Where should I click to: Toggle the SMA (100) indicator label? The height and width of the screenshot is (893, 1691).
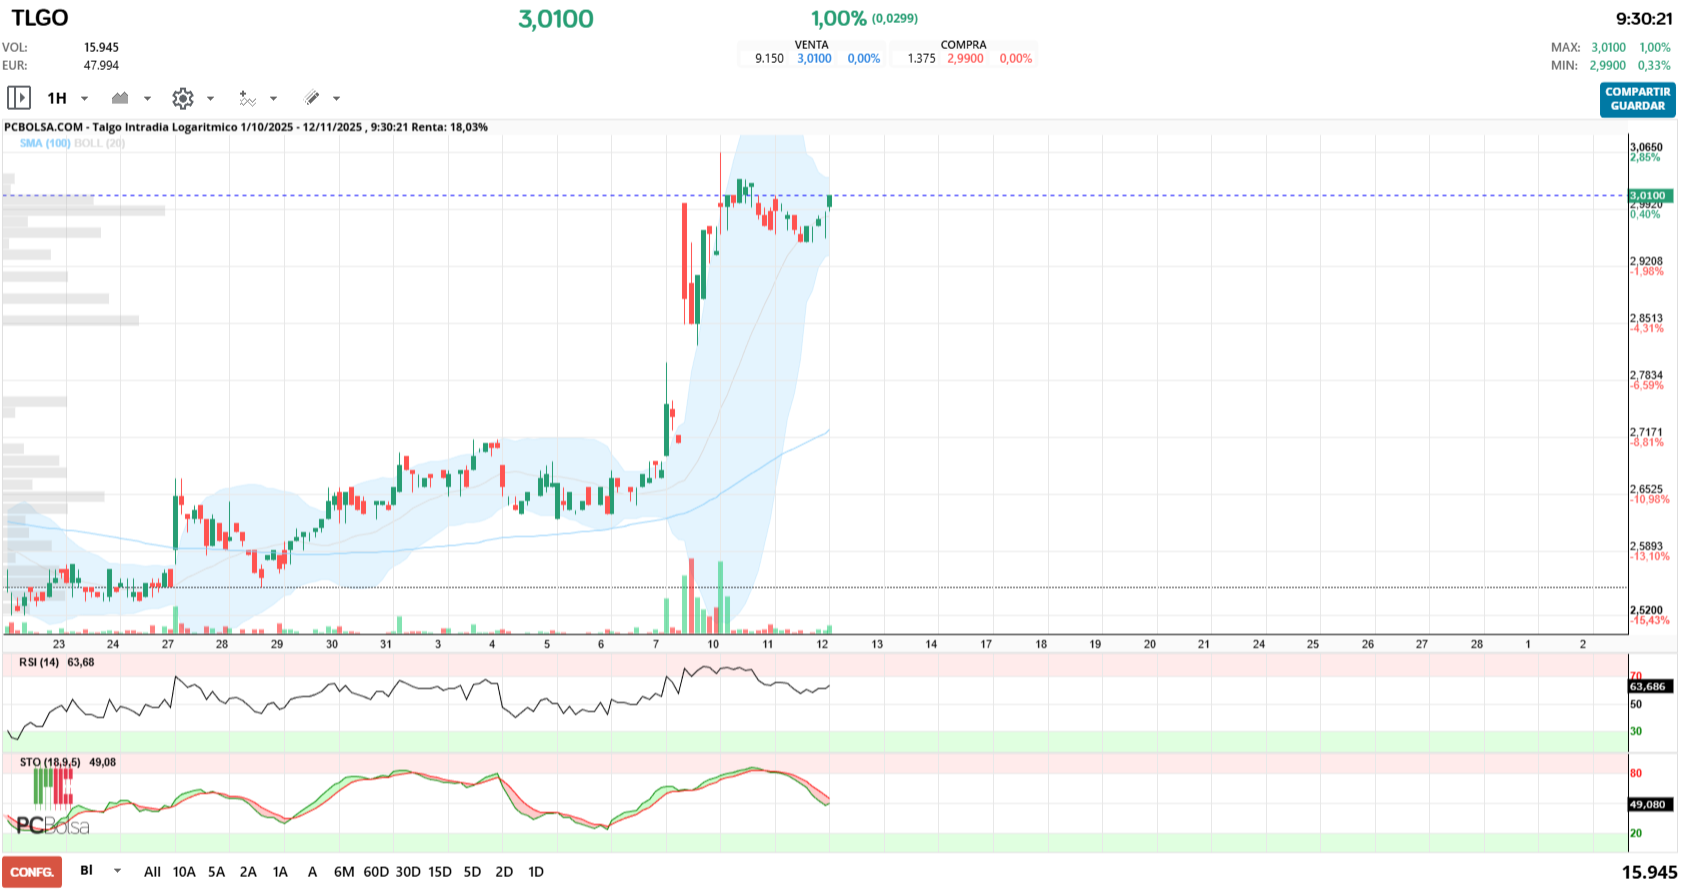pos(45,143)
